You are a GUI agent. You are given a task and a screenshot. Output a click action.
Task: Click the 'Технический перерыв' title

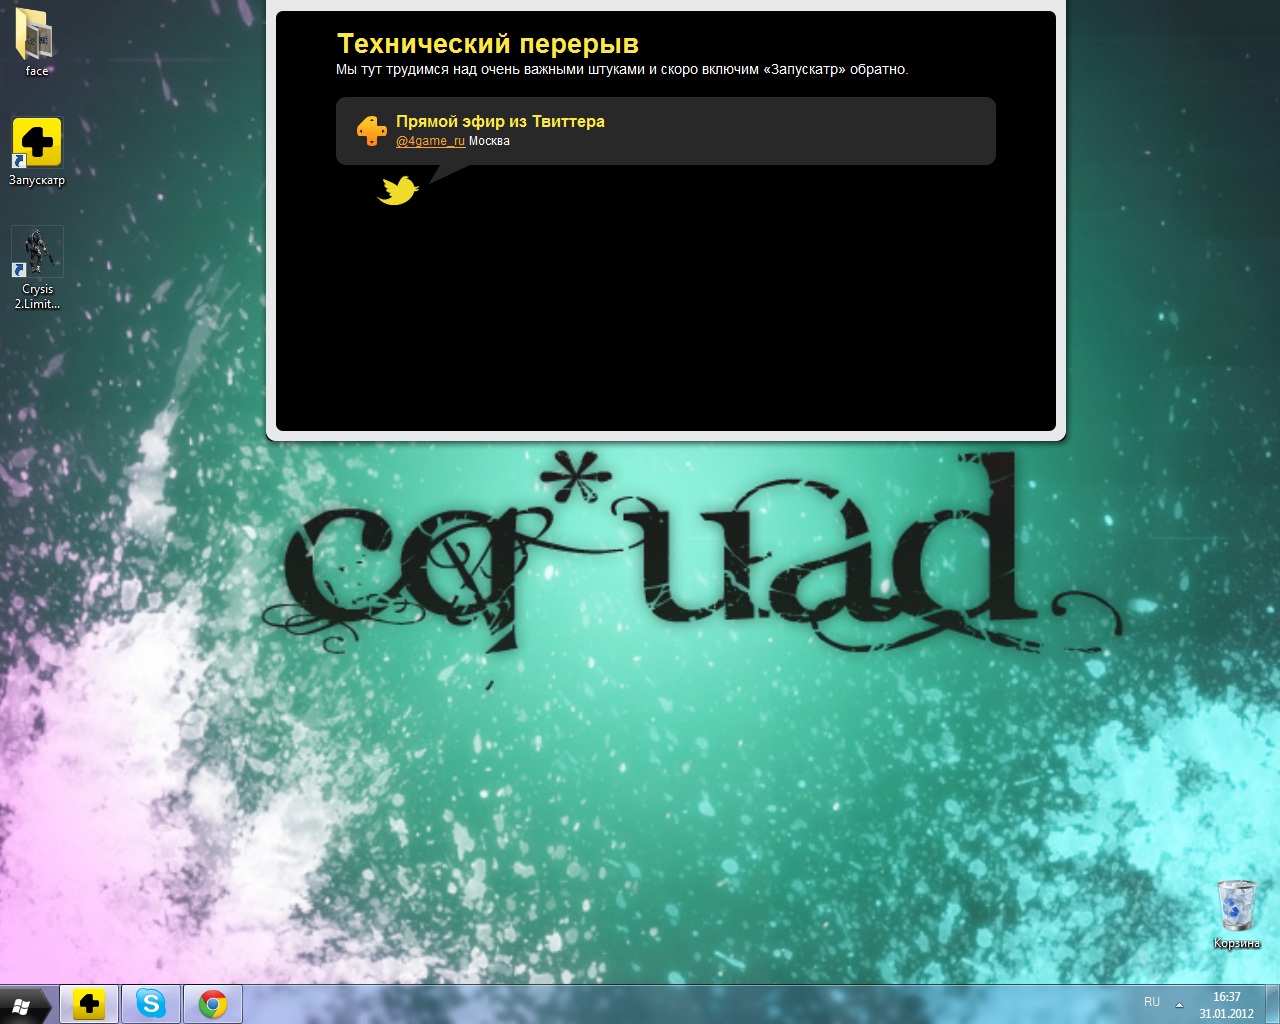(x=488, y=44)
